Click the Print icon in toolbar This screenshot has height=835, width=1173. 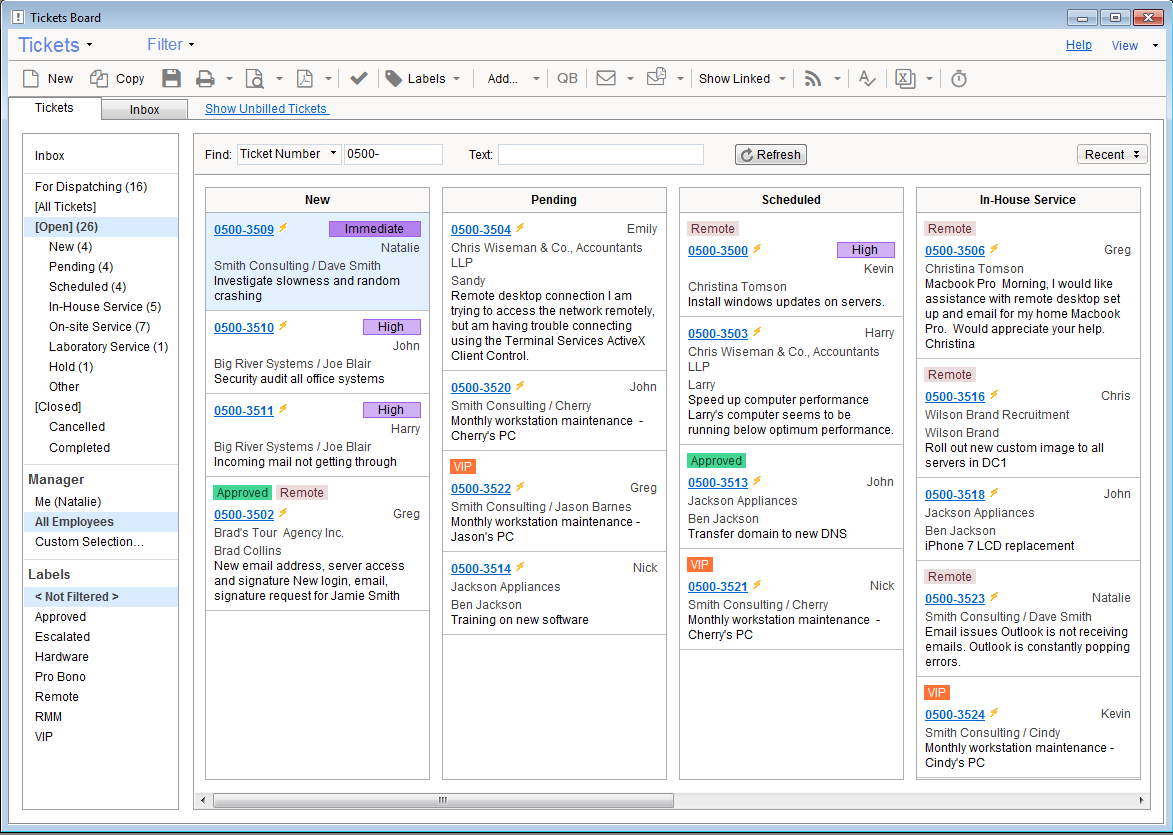click(205, 79)
